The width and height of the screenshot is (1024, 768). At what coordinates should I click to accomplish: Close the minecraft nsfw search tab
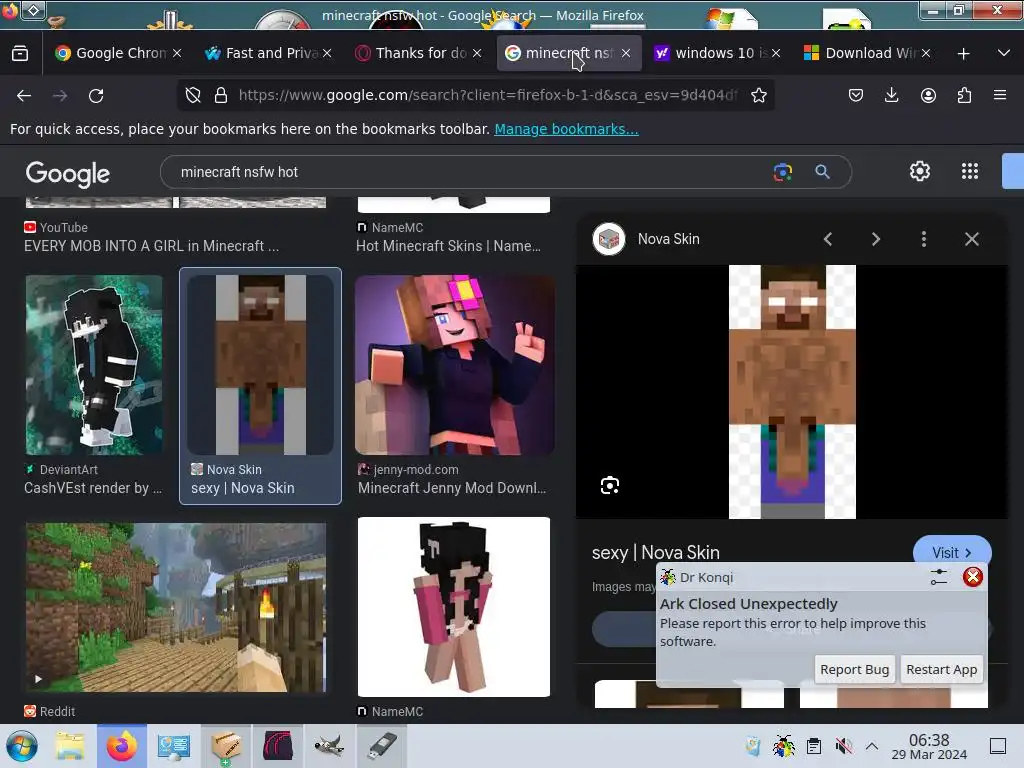[626, 53]
